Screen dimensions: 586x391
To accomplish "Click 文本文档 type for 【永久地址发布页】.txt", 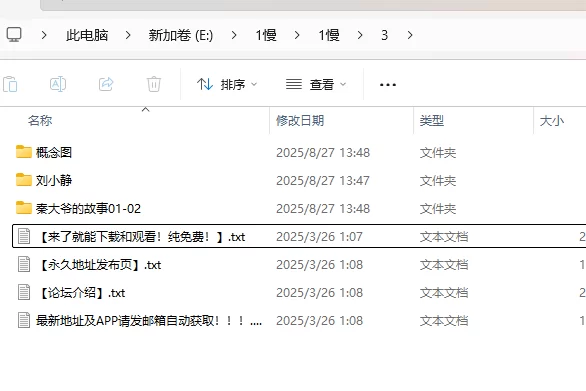I will coord(444,265).
